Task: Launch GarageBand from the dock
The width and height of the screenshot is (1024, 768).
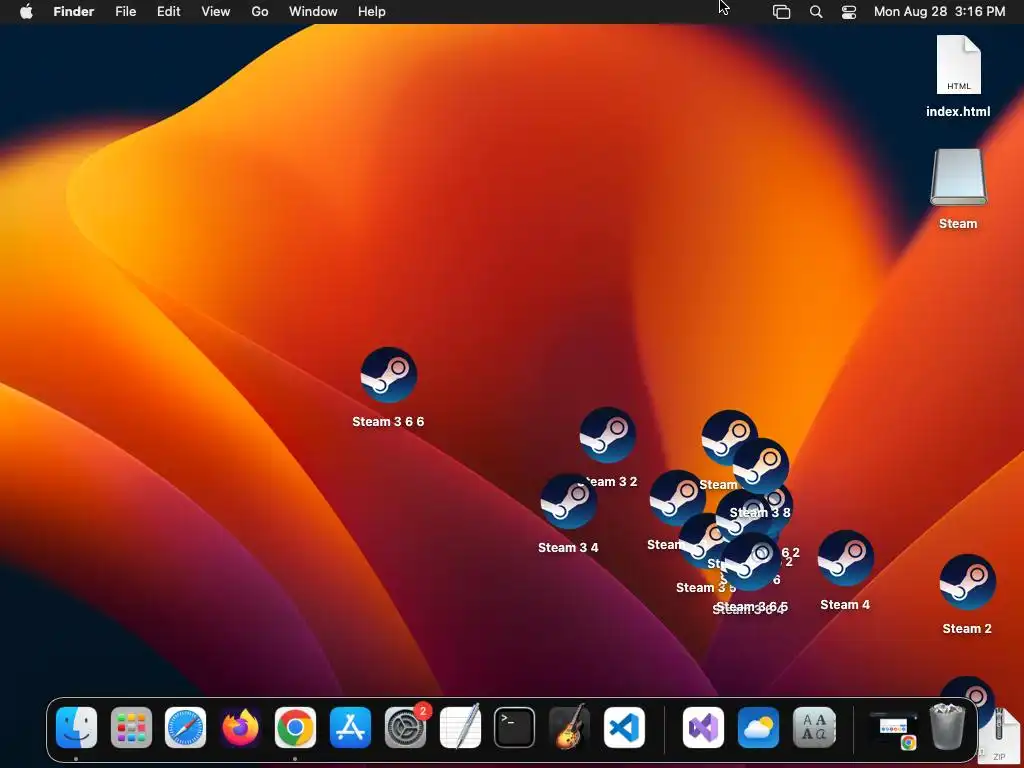Action: click(569, 727)
